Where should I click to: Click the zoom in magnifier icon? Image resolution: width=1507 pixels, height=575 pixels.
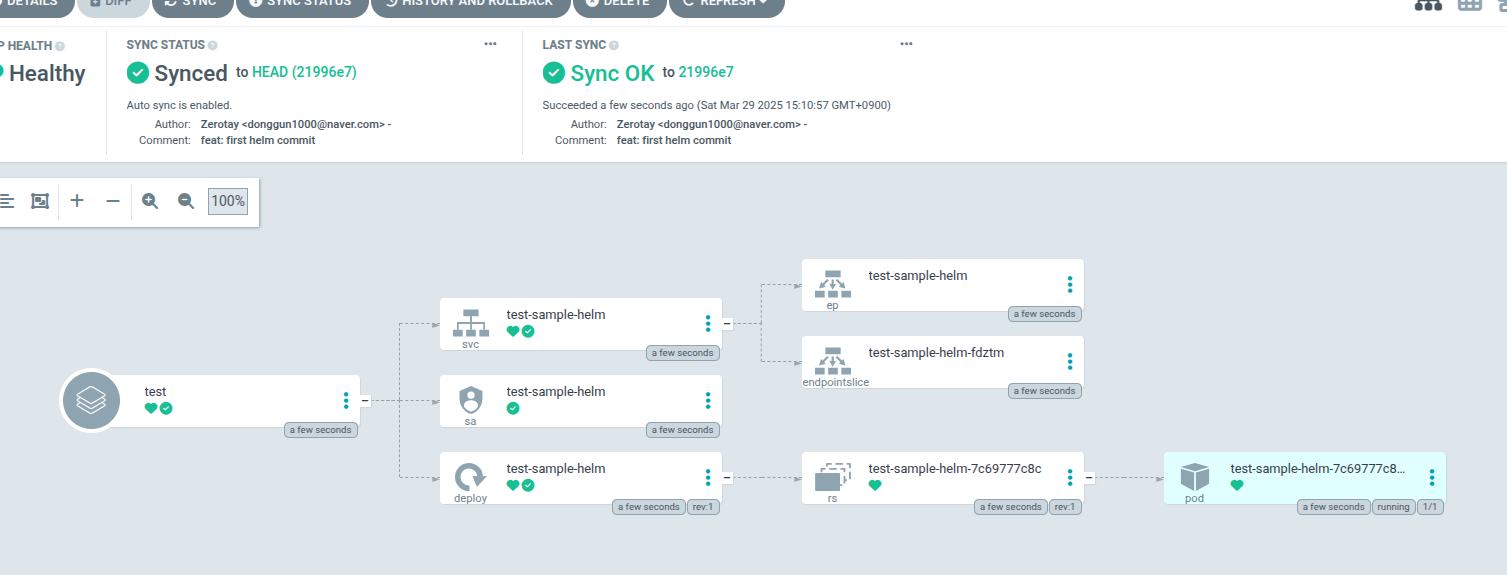[150, 201]
